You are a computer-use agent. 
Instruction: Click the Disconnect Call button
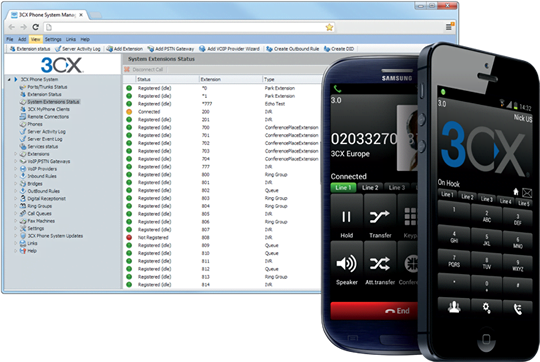[144, 70]
